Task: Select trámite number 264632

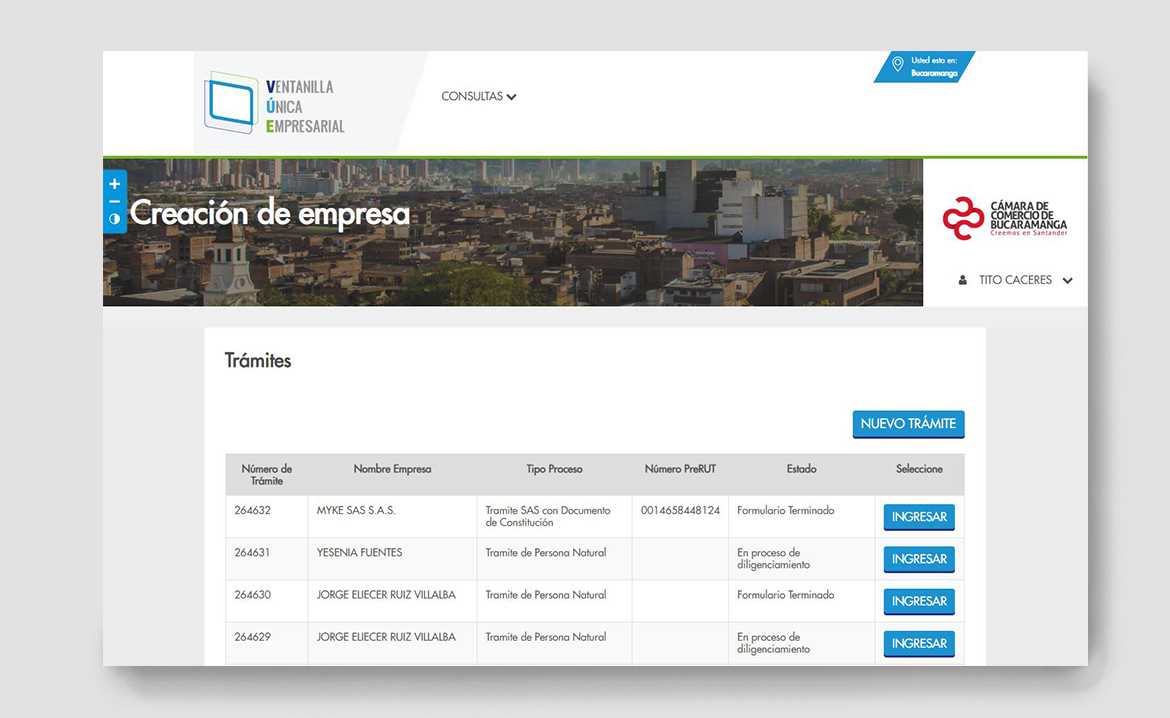Action: point(252,511)
